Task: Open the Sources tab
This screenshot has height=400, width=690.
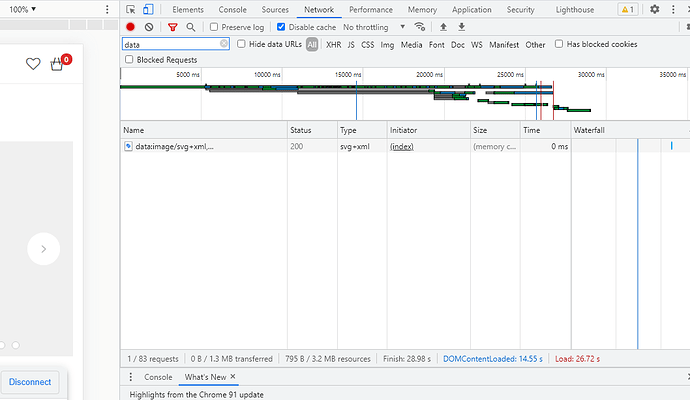Action: 275,10
